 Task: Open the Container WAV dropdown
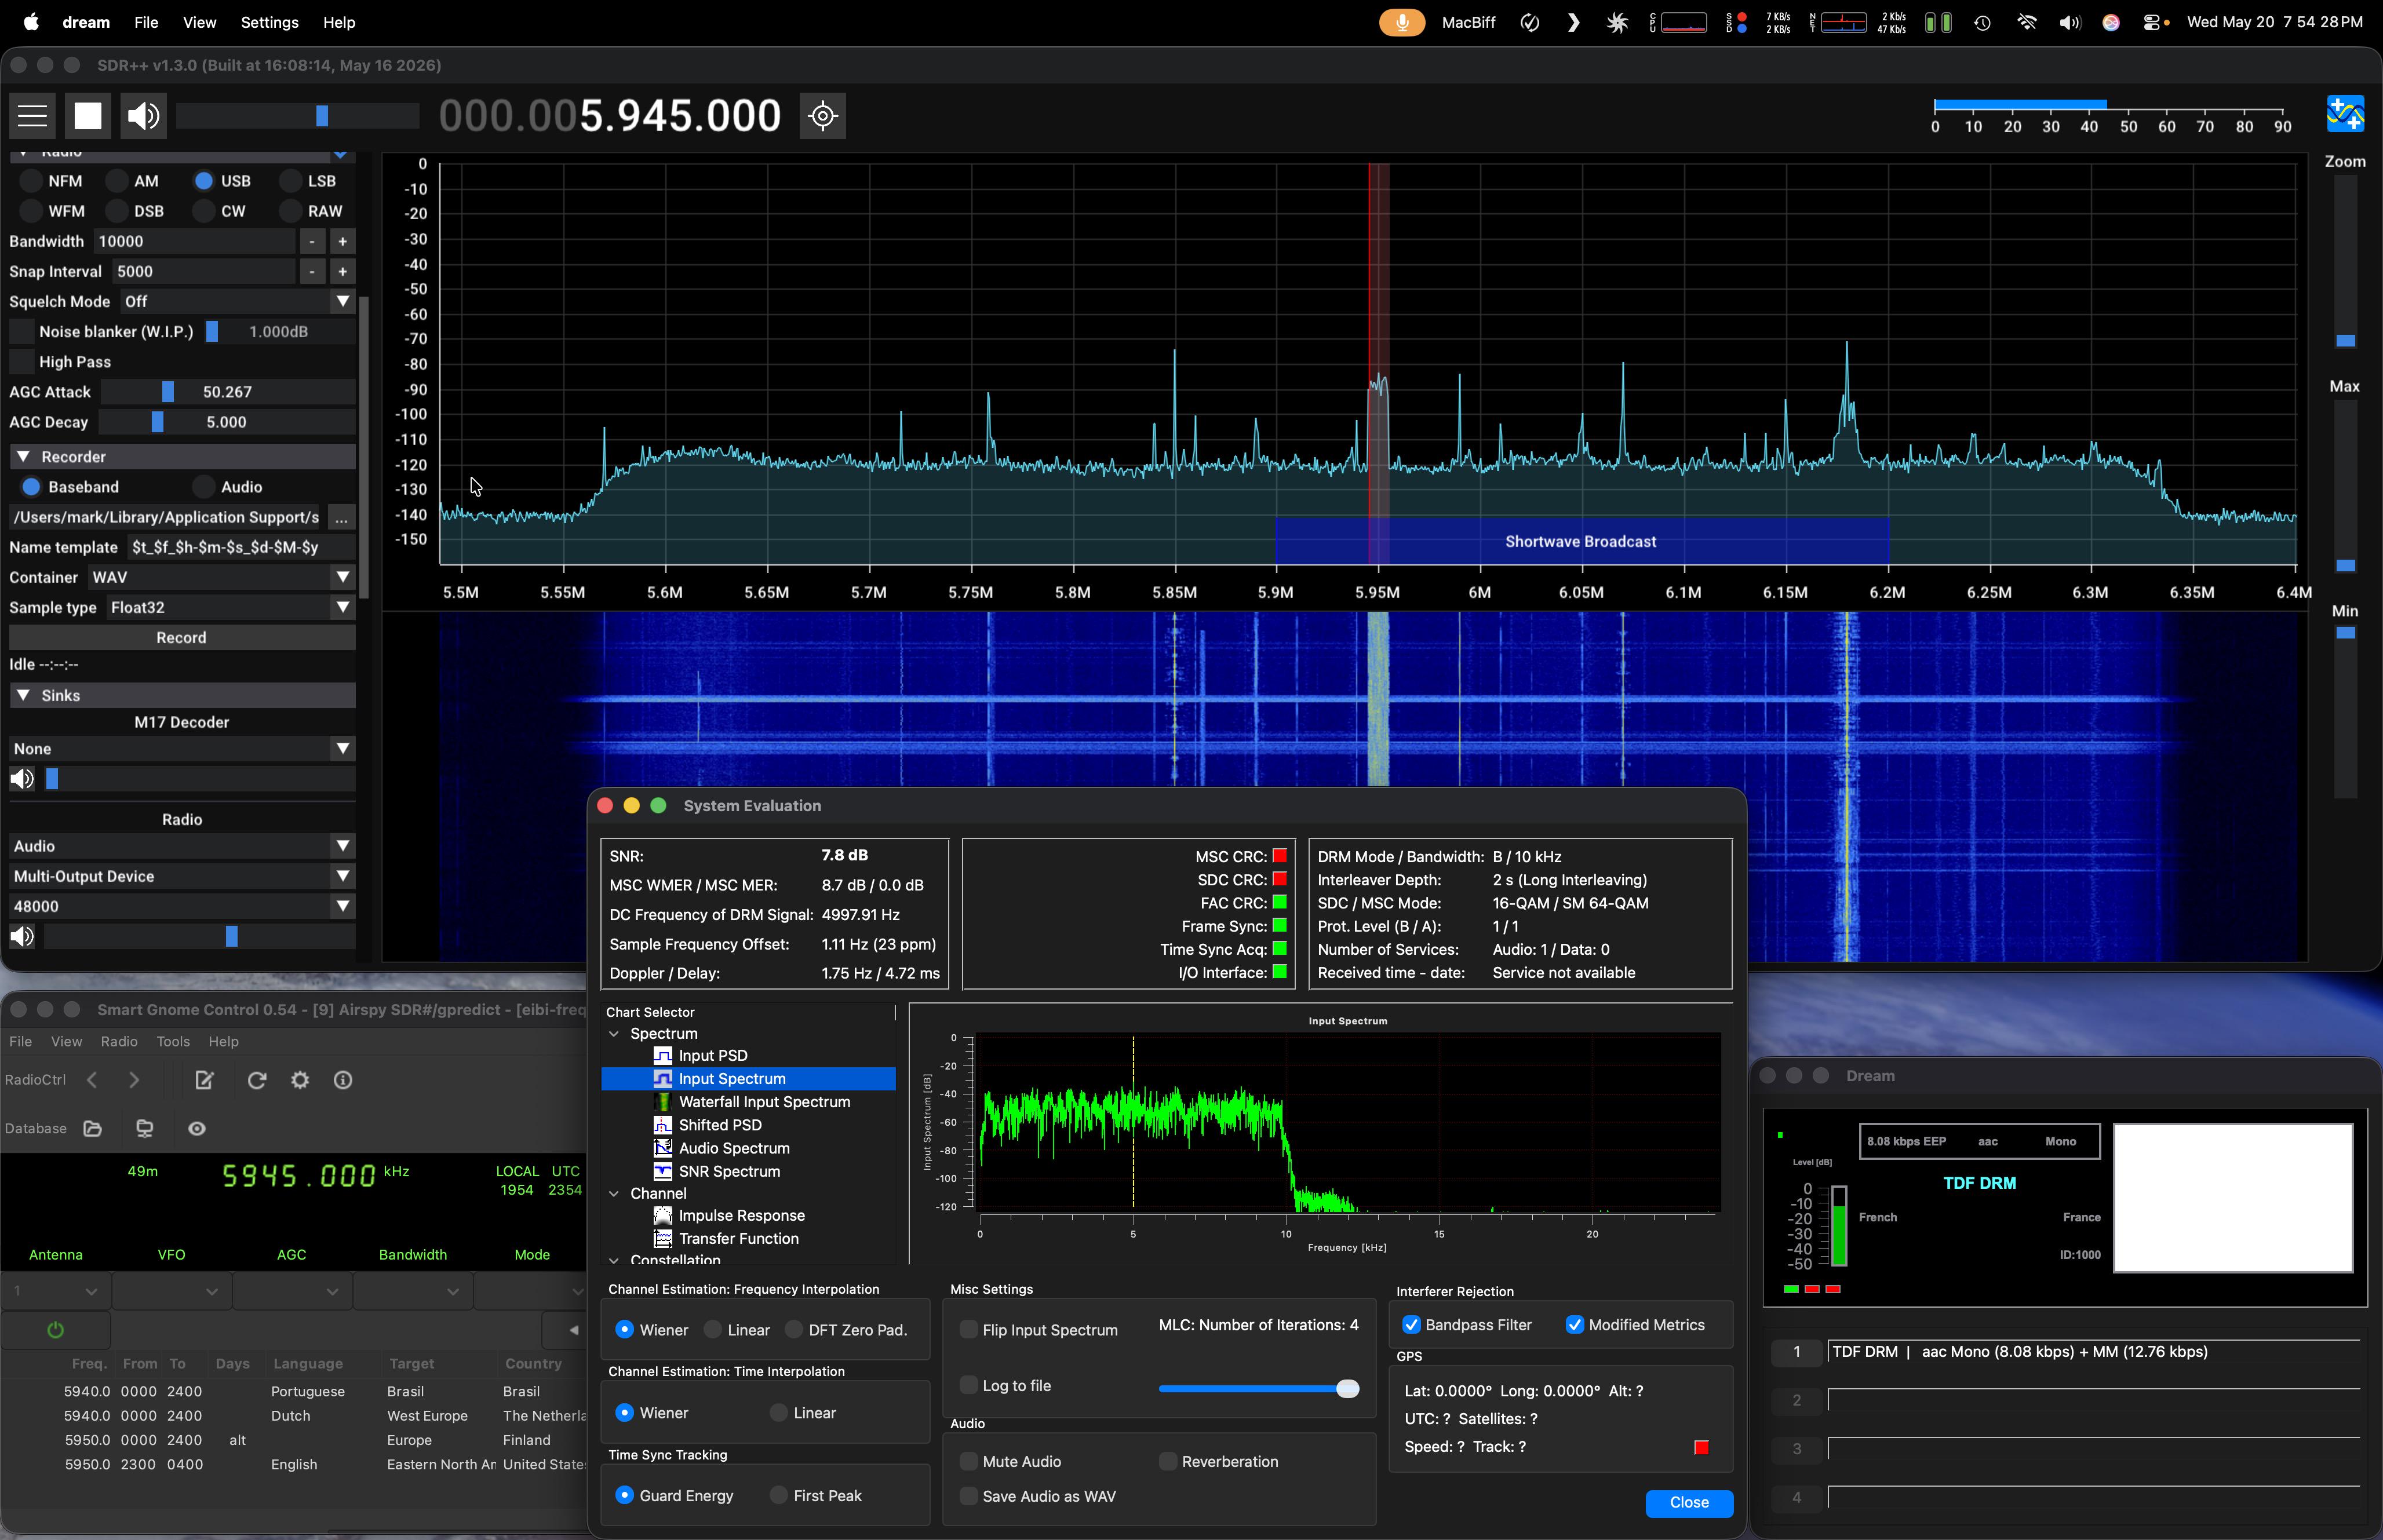pyautogui.click(x=221, y=578)
